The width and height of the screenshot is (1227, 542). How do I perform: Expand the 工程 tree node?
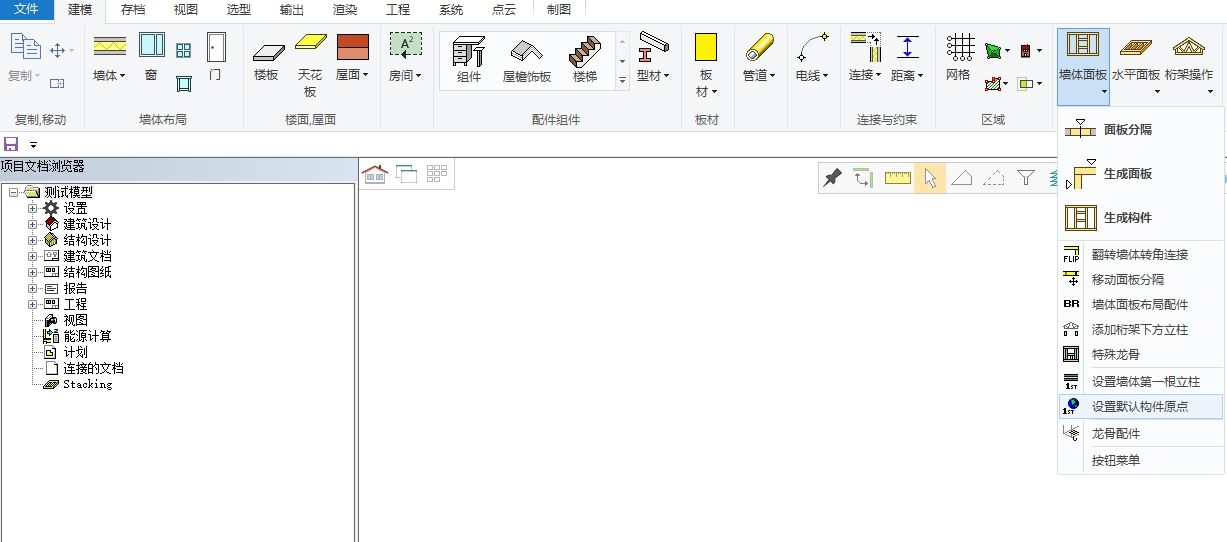(x=33, y=304)
